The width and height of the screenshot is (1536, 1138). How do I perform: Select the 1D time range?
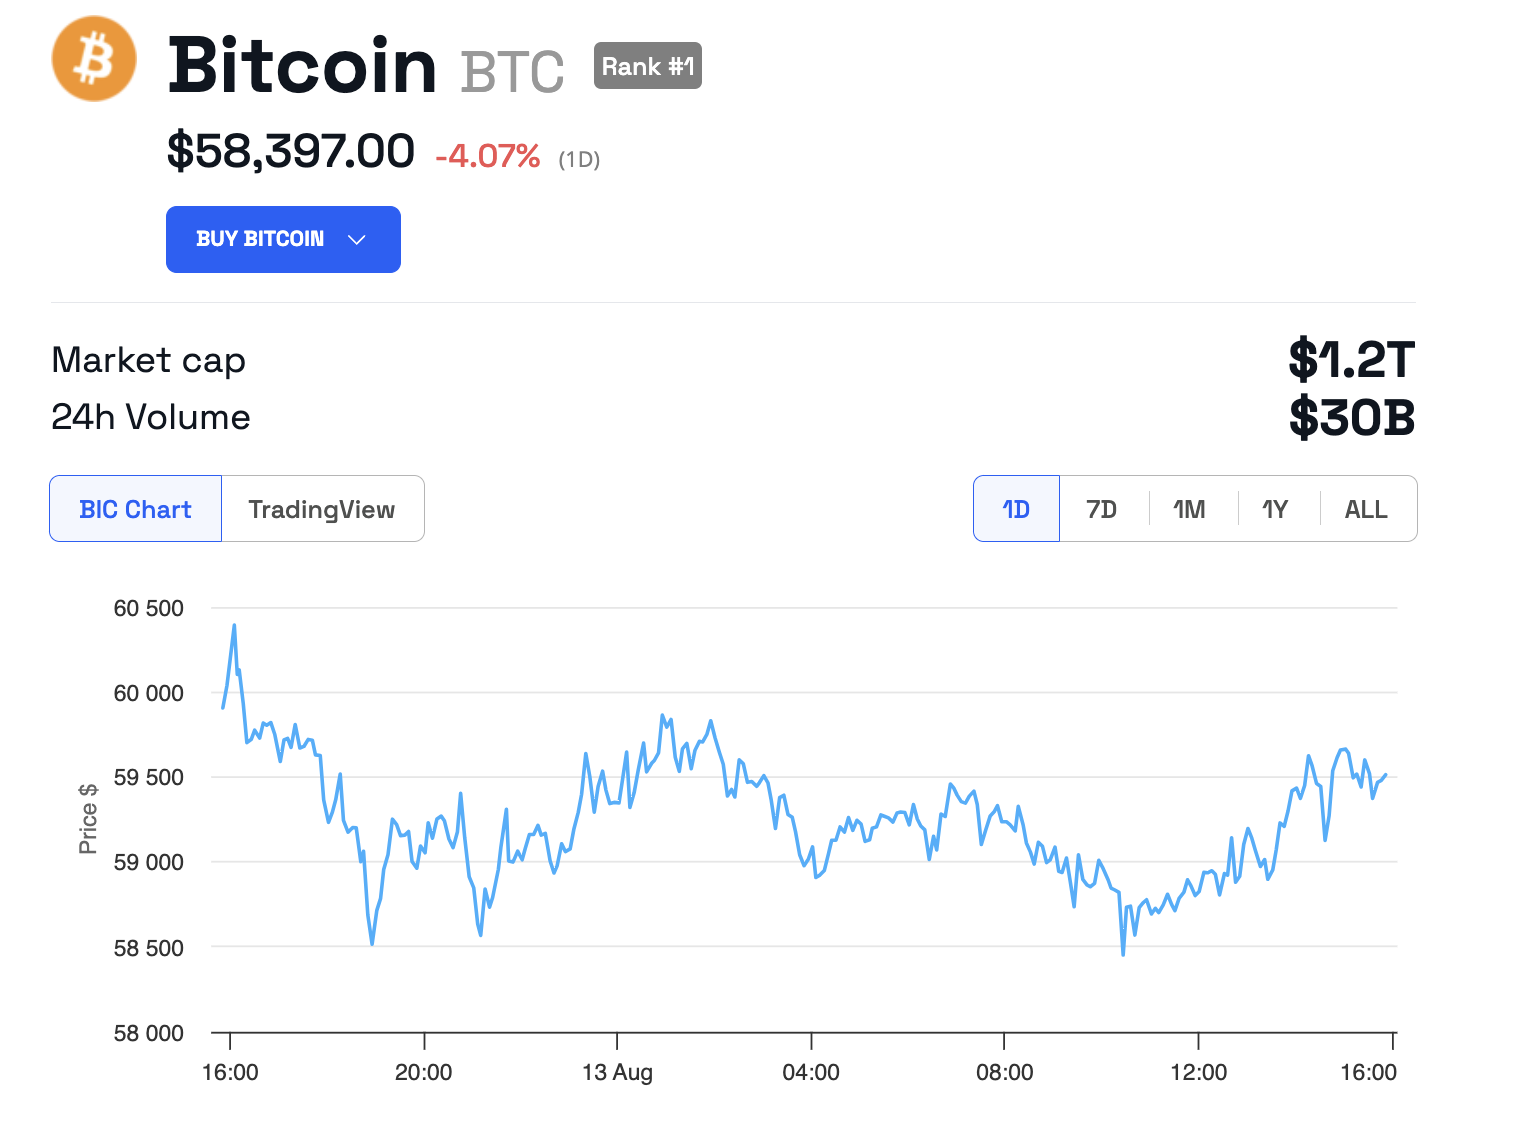[x=1016, y=509]
